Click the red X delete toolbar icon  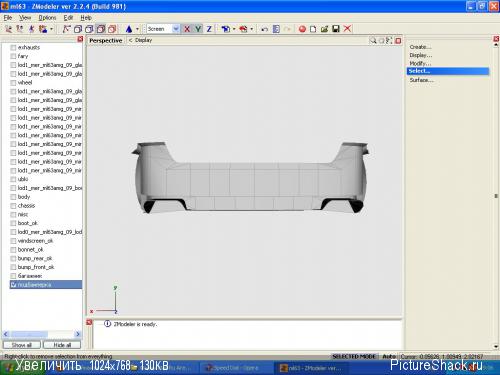click(347, 29)
